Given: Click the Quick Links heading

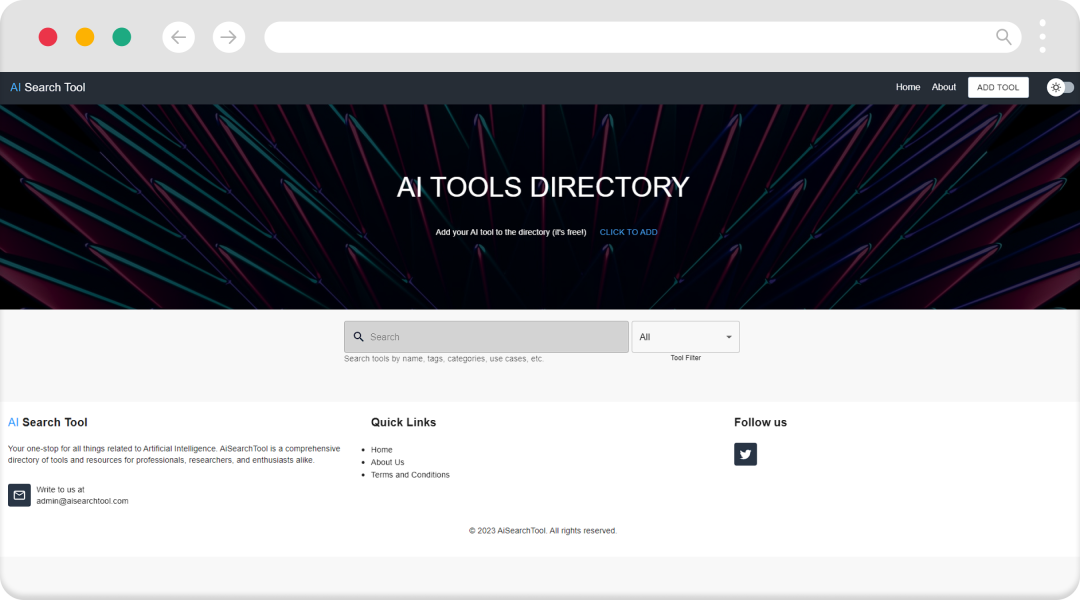Looking at the screenshot, I should (x=404, y=422).
